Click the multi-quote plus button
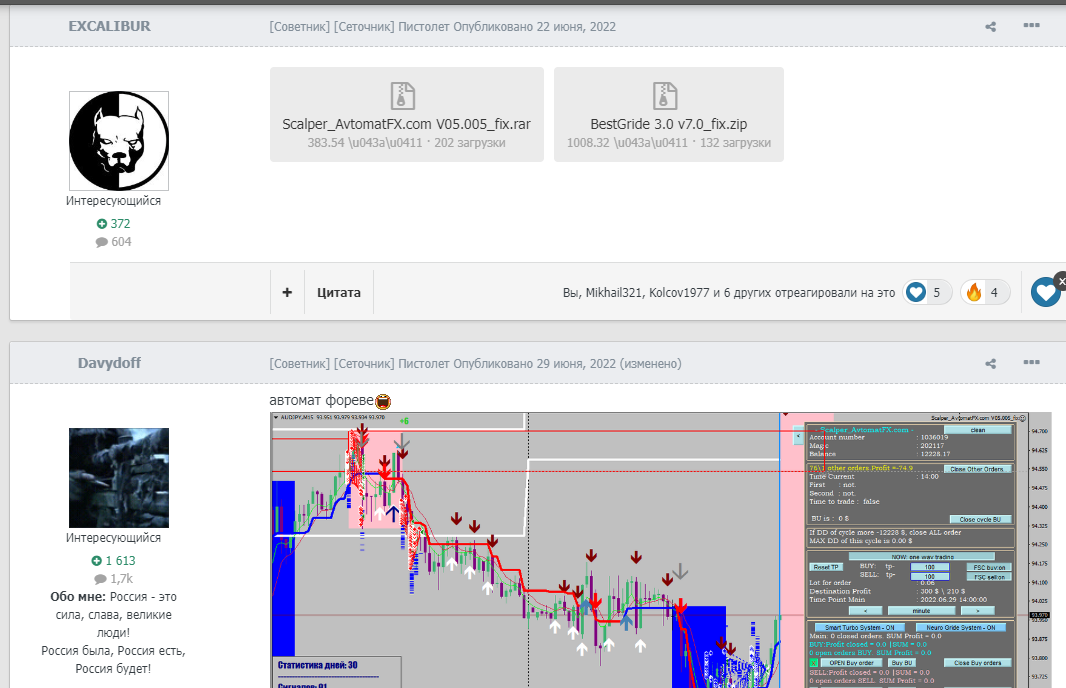This screenshot has height=688, width=1066. (x=287, y=292)
